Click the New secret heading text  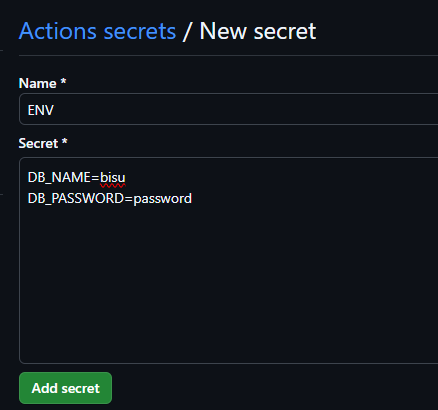(x=258, y=31)
